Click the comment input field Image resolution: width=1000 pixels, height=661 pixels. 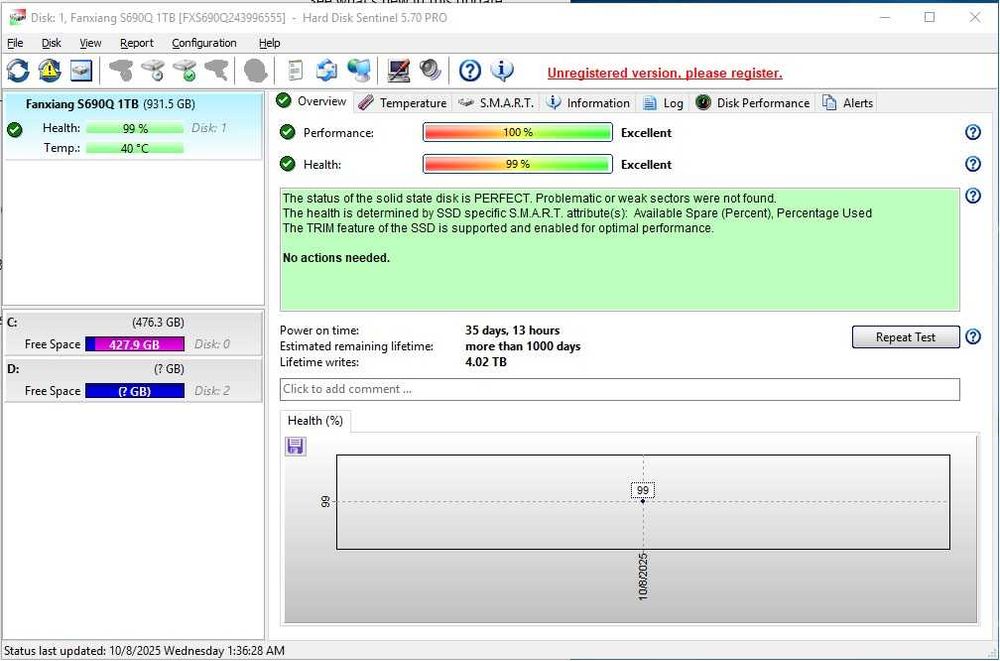click(619, 389)
